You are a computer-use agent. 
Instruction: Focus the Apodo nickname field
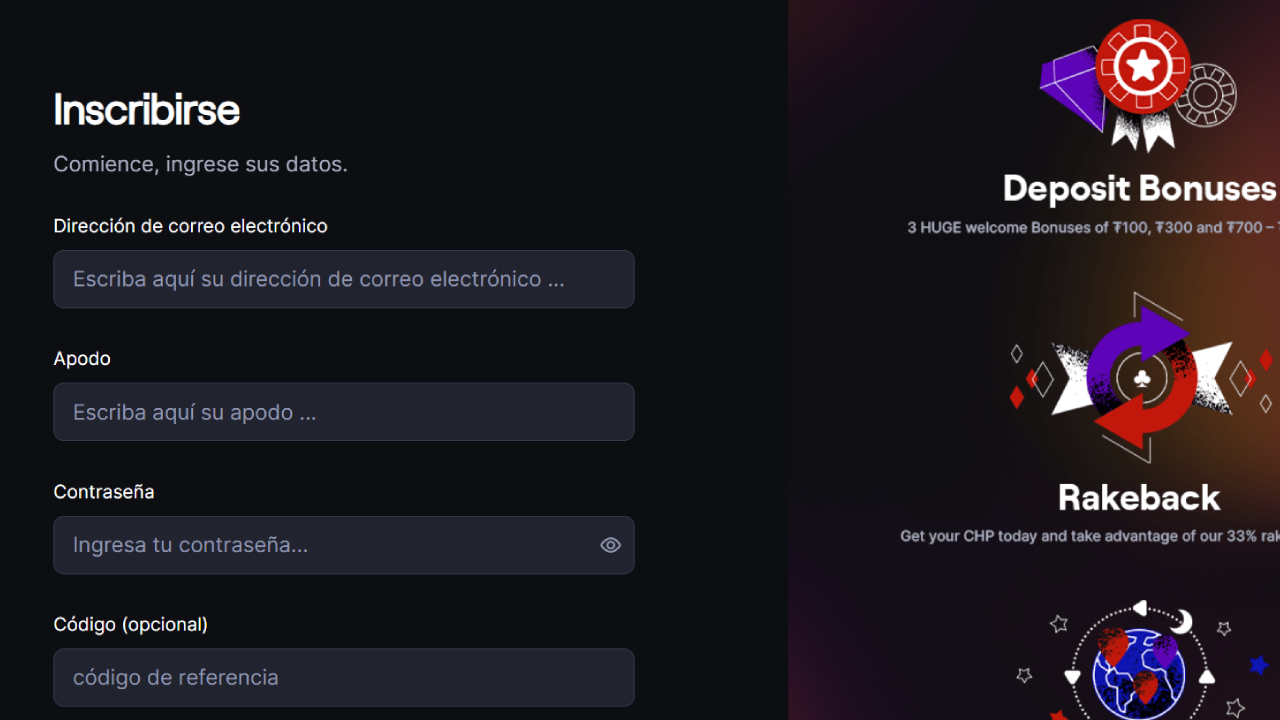click(x=344, y=412)
